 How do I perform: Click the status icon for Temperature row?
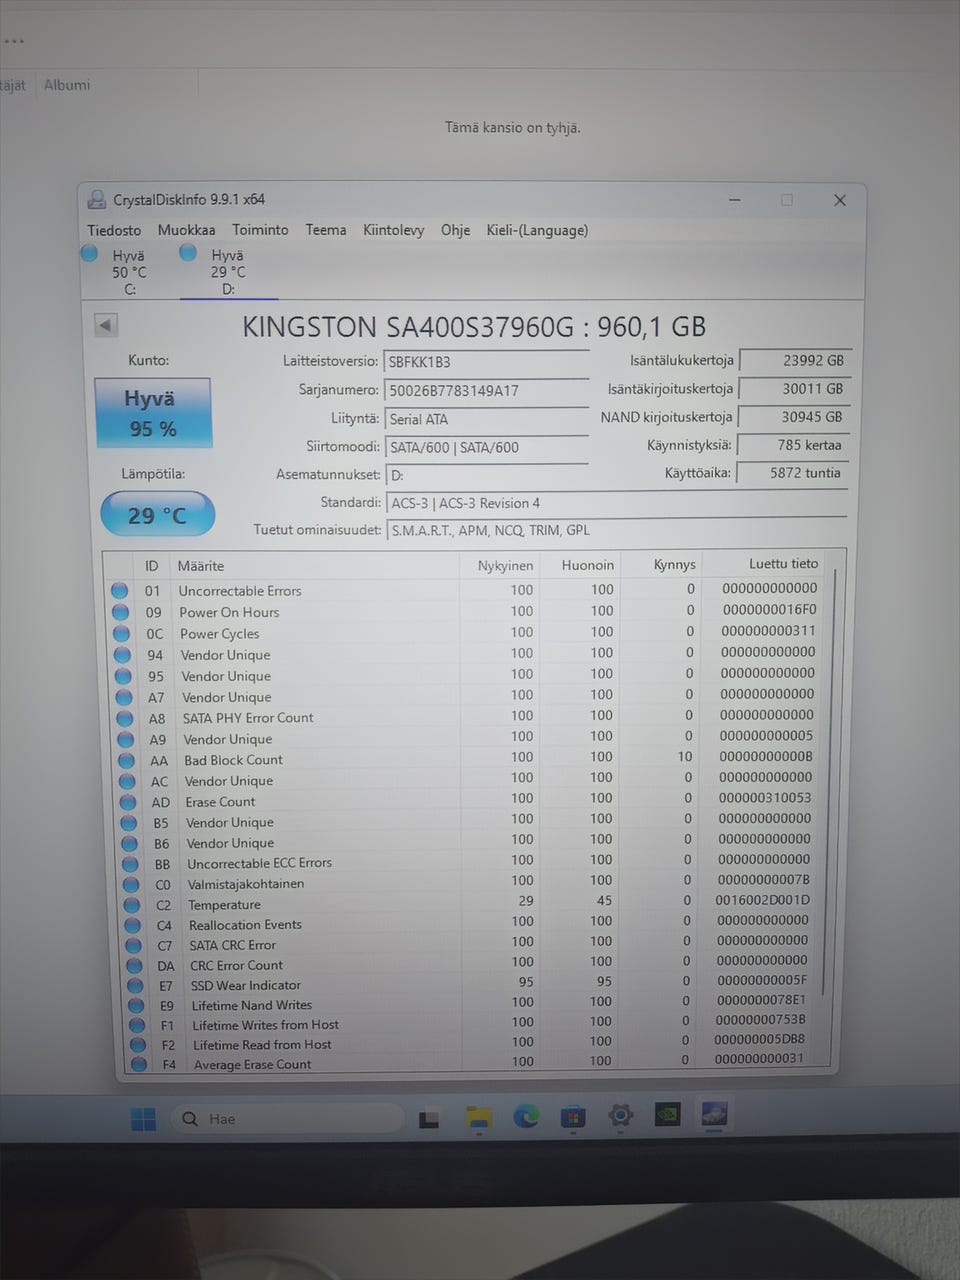pos(132,905)
